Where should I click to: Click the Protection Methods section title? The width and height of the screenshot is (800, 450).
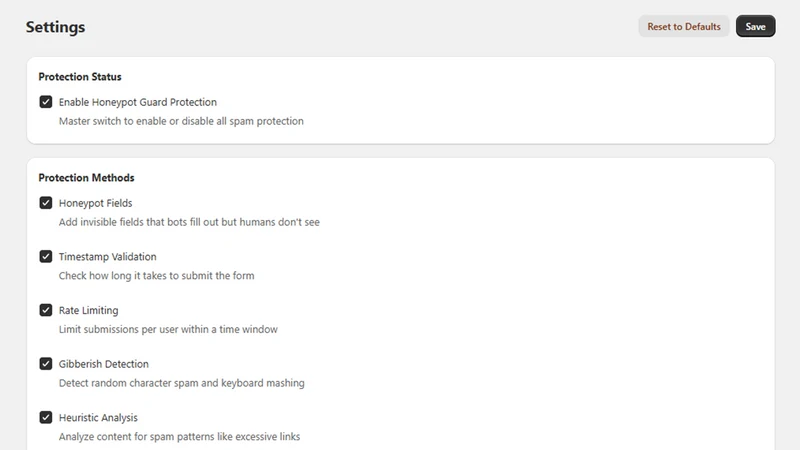pos(86,178)
